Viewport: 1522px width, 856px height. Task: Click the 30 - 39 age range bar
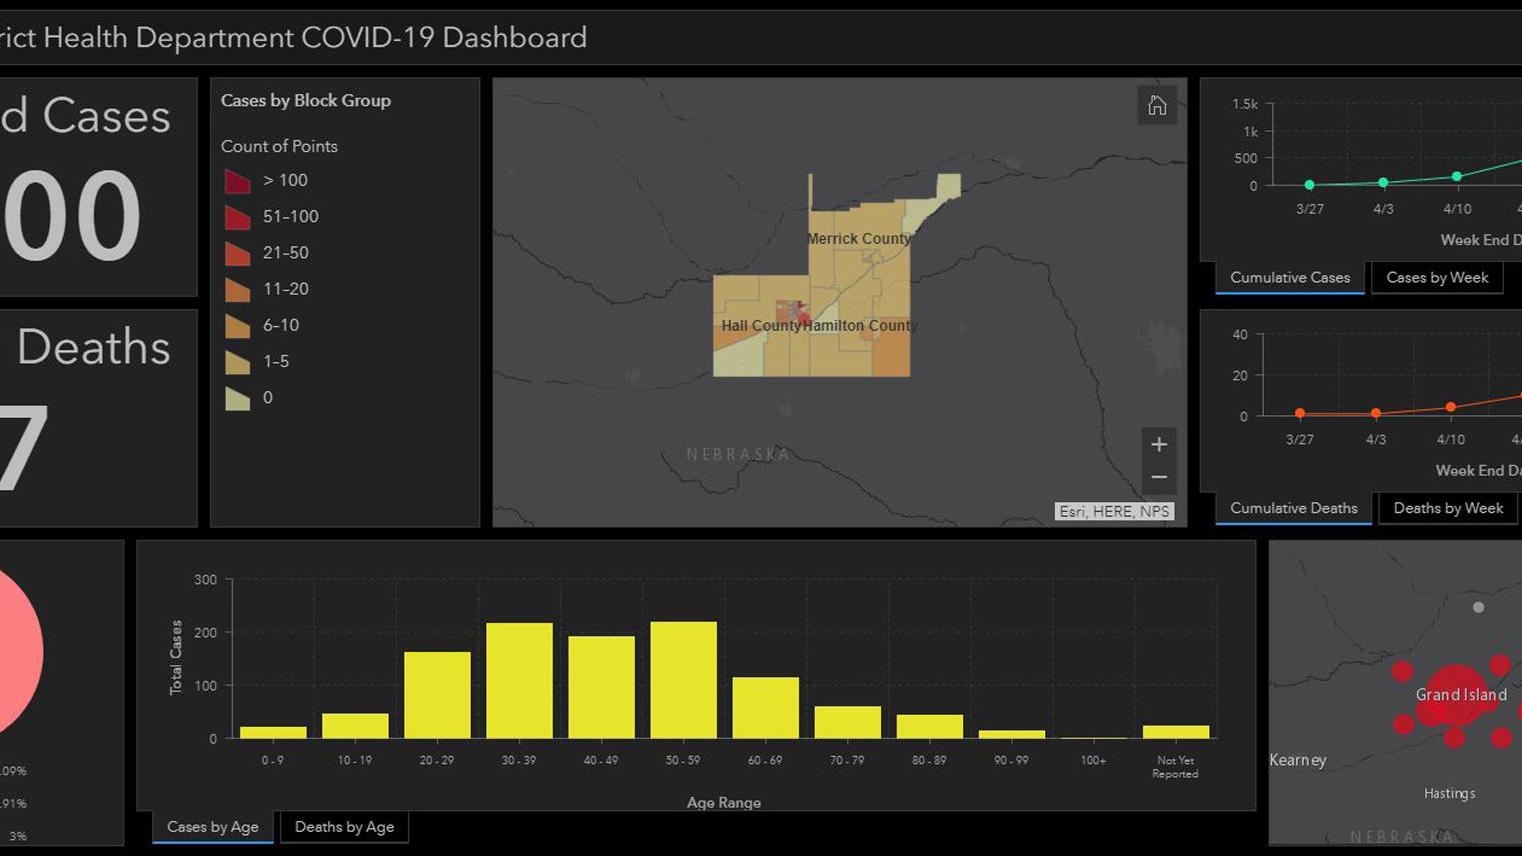tap(519, 680)
